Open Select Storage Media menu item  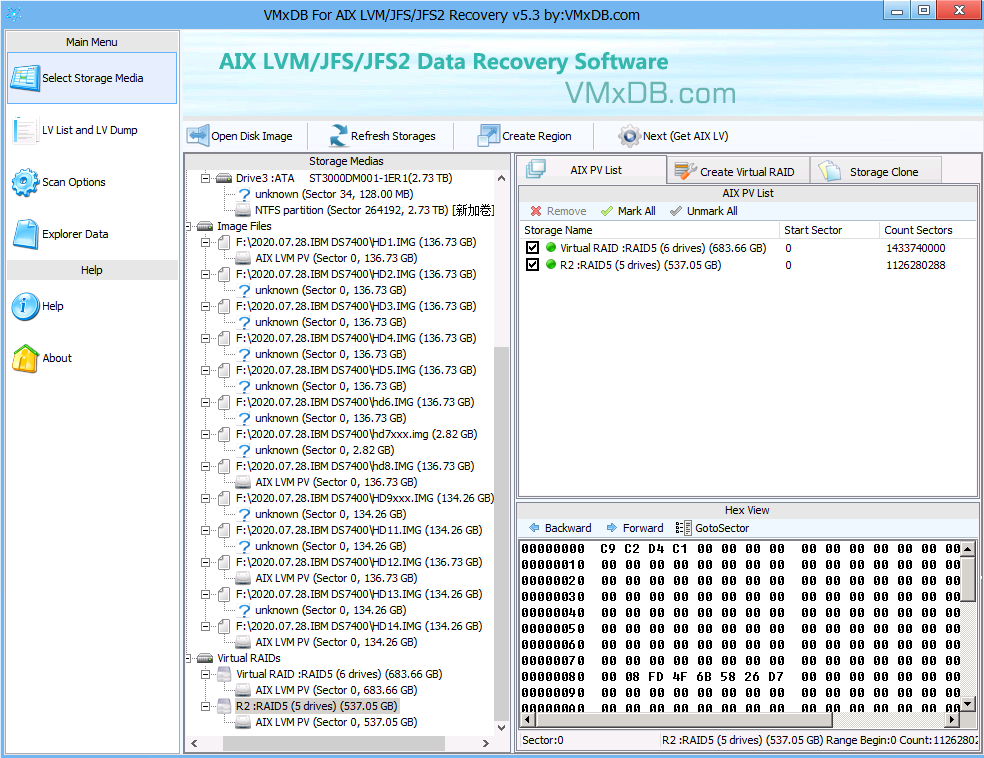point(92,78)
